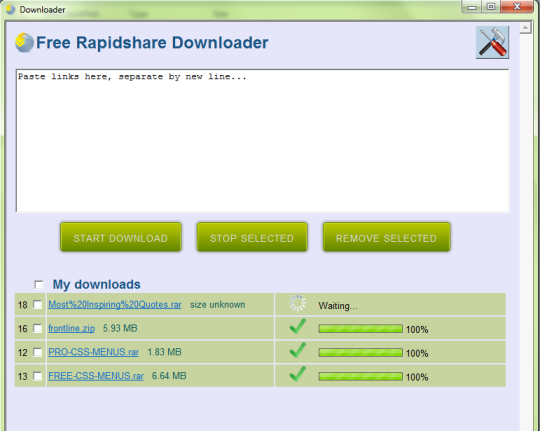Click the Downloader title bar app icon

pos(11,9)
